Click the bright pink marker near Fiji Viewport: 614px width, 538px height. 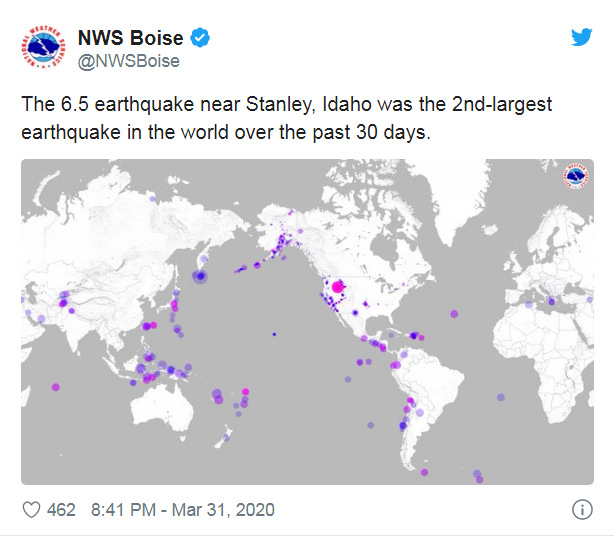click(x=246, y=392)
